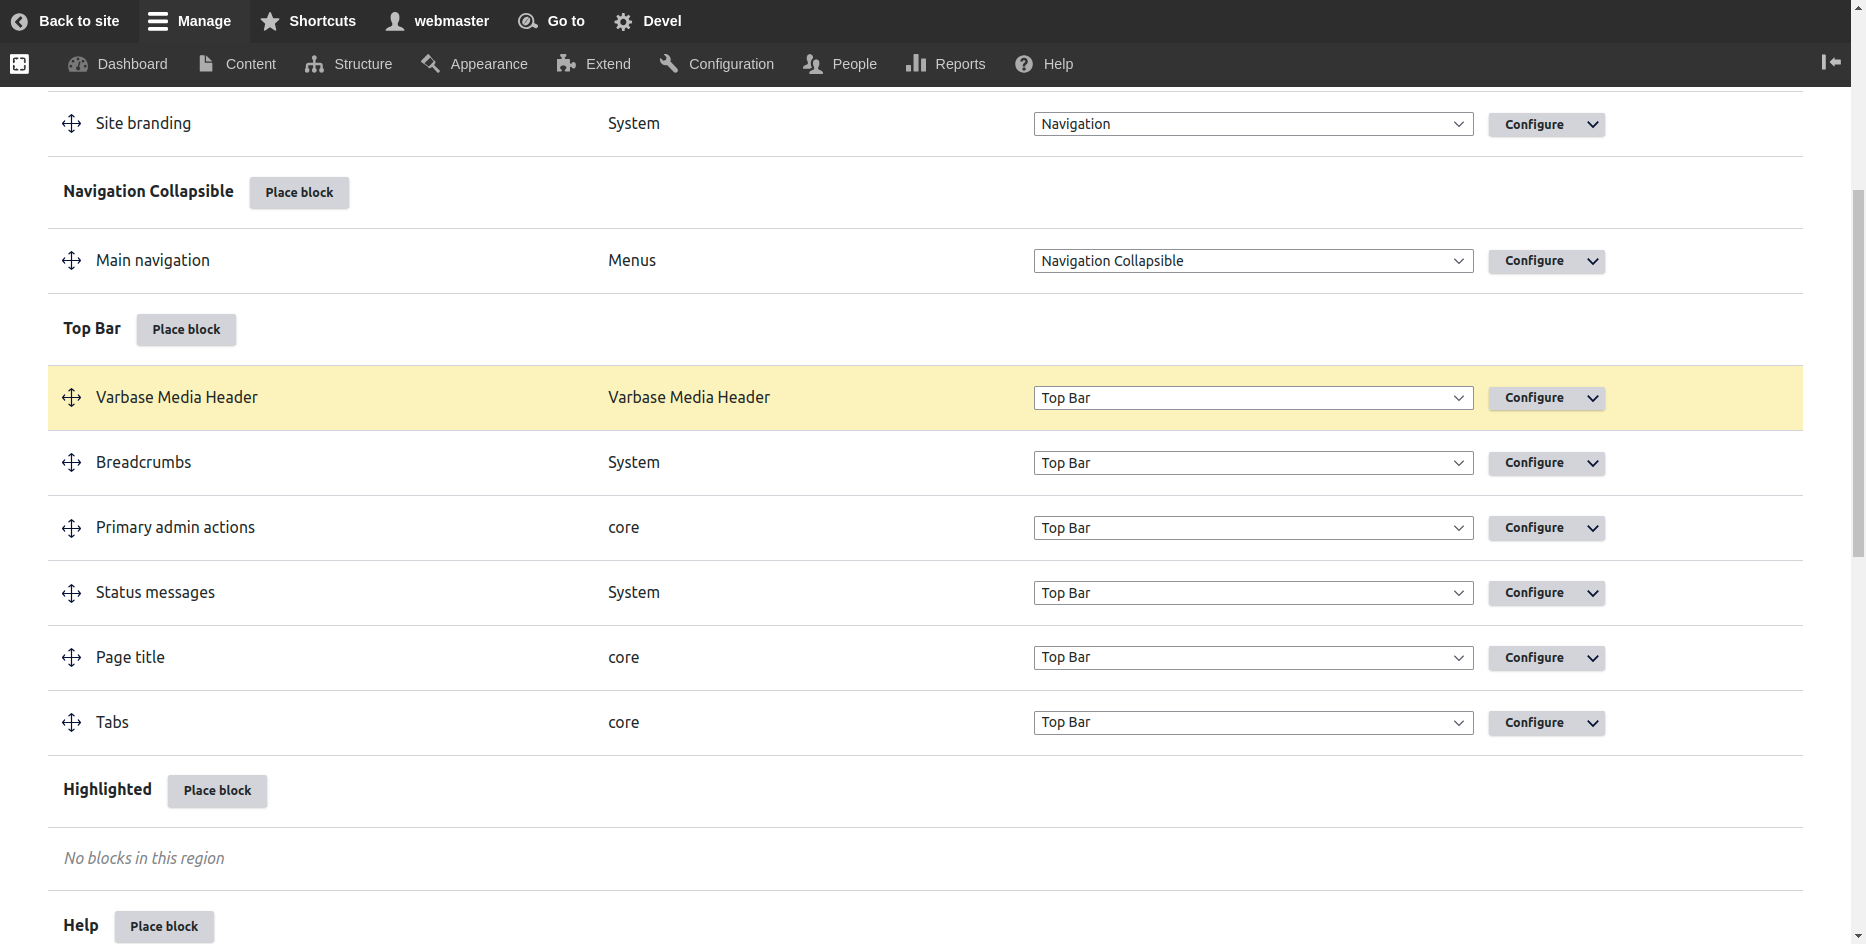Toggle the Shortcuts toolbar tray

tap(308, 21)
